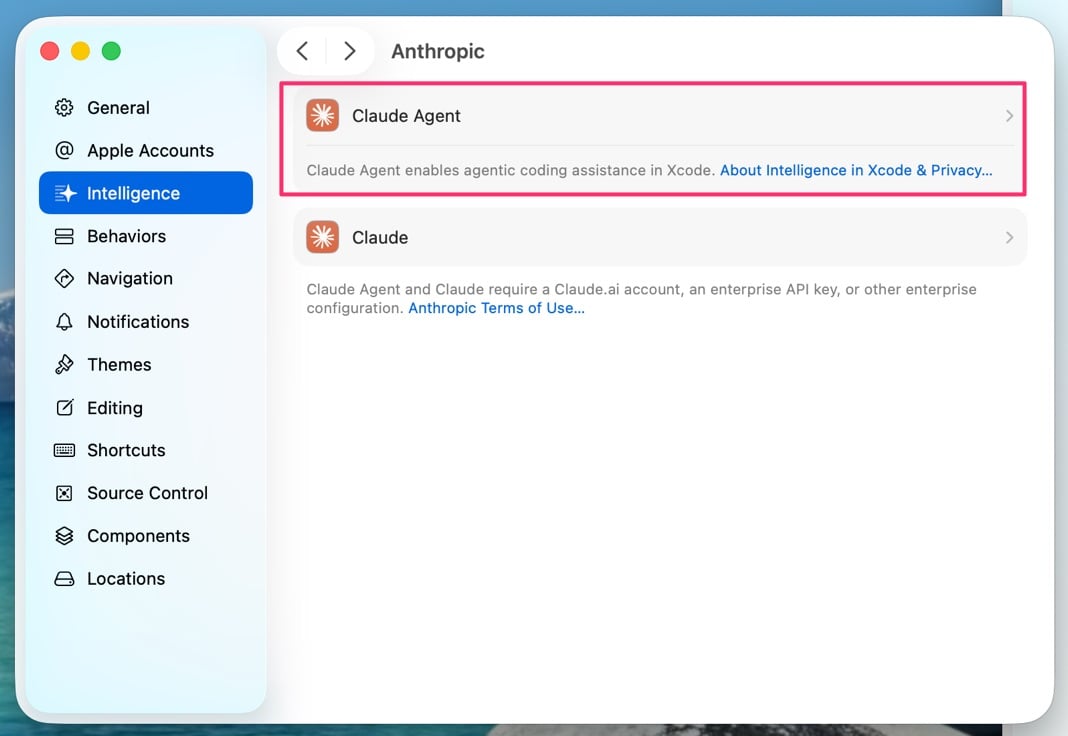Click the Notifications bell icon

point(64,322)
